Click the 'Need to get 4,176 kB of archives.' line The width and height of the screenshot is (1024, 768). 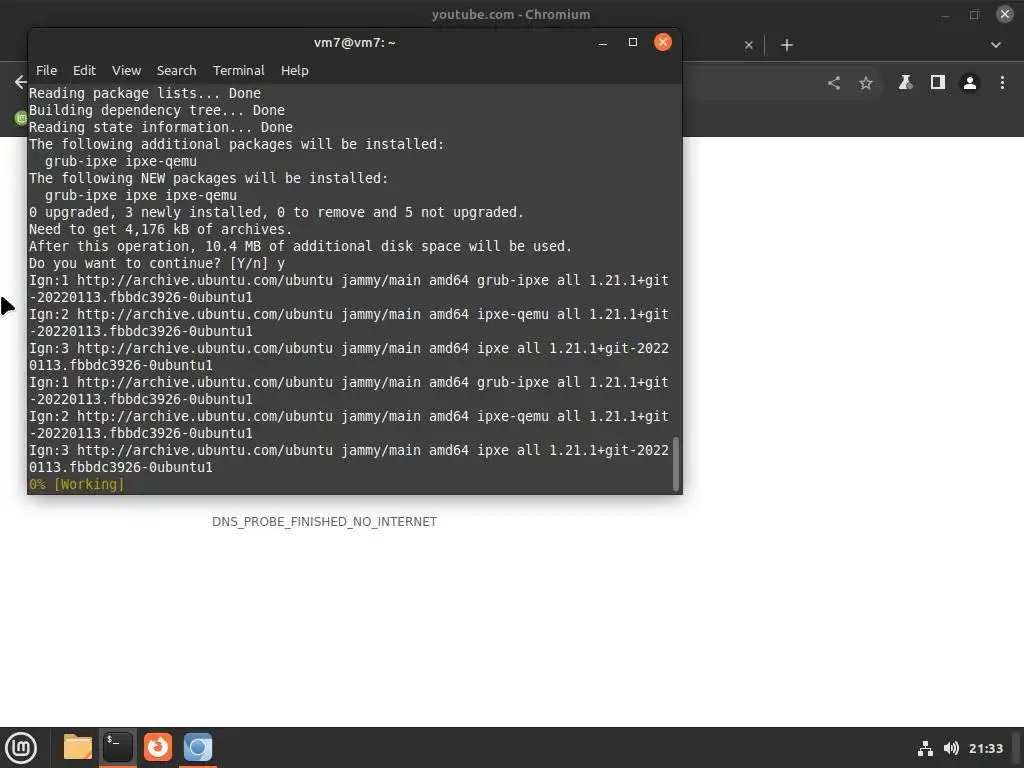[x=160, y=229]
